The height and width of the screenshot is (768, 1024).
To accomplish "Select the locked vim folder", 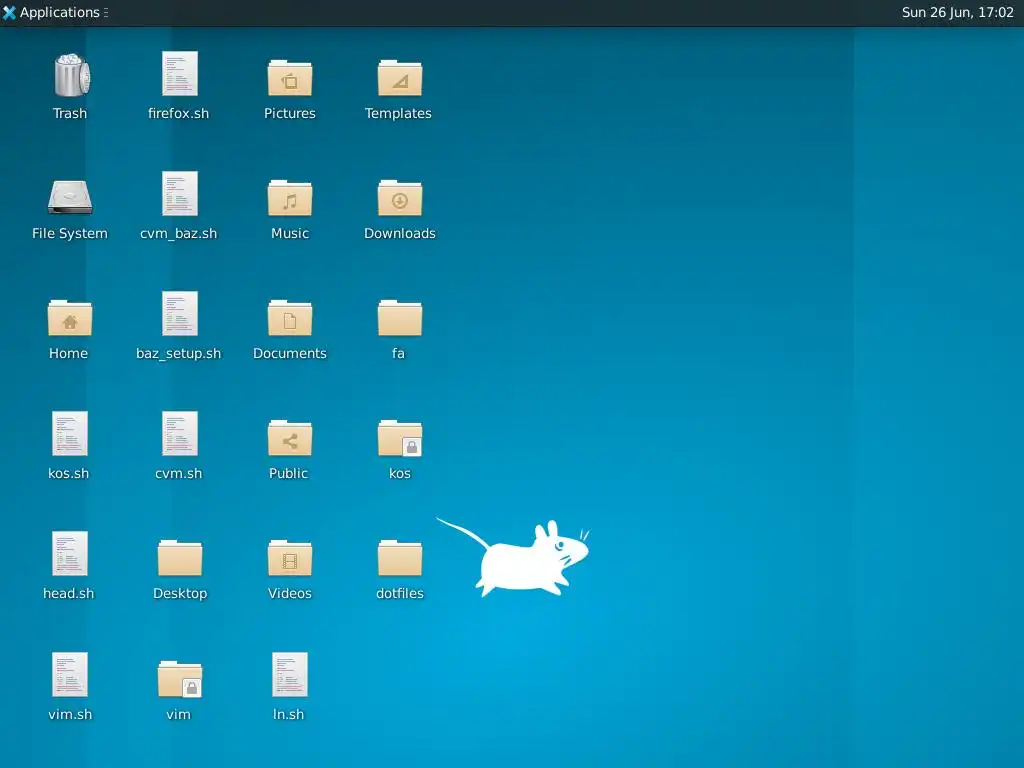I will (180, 679).
